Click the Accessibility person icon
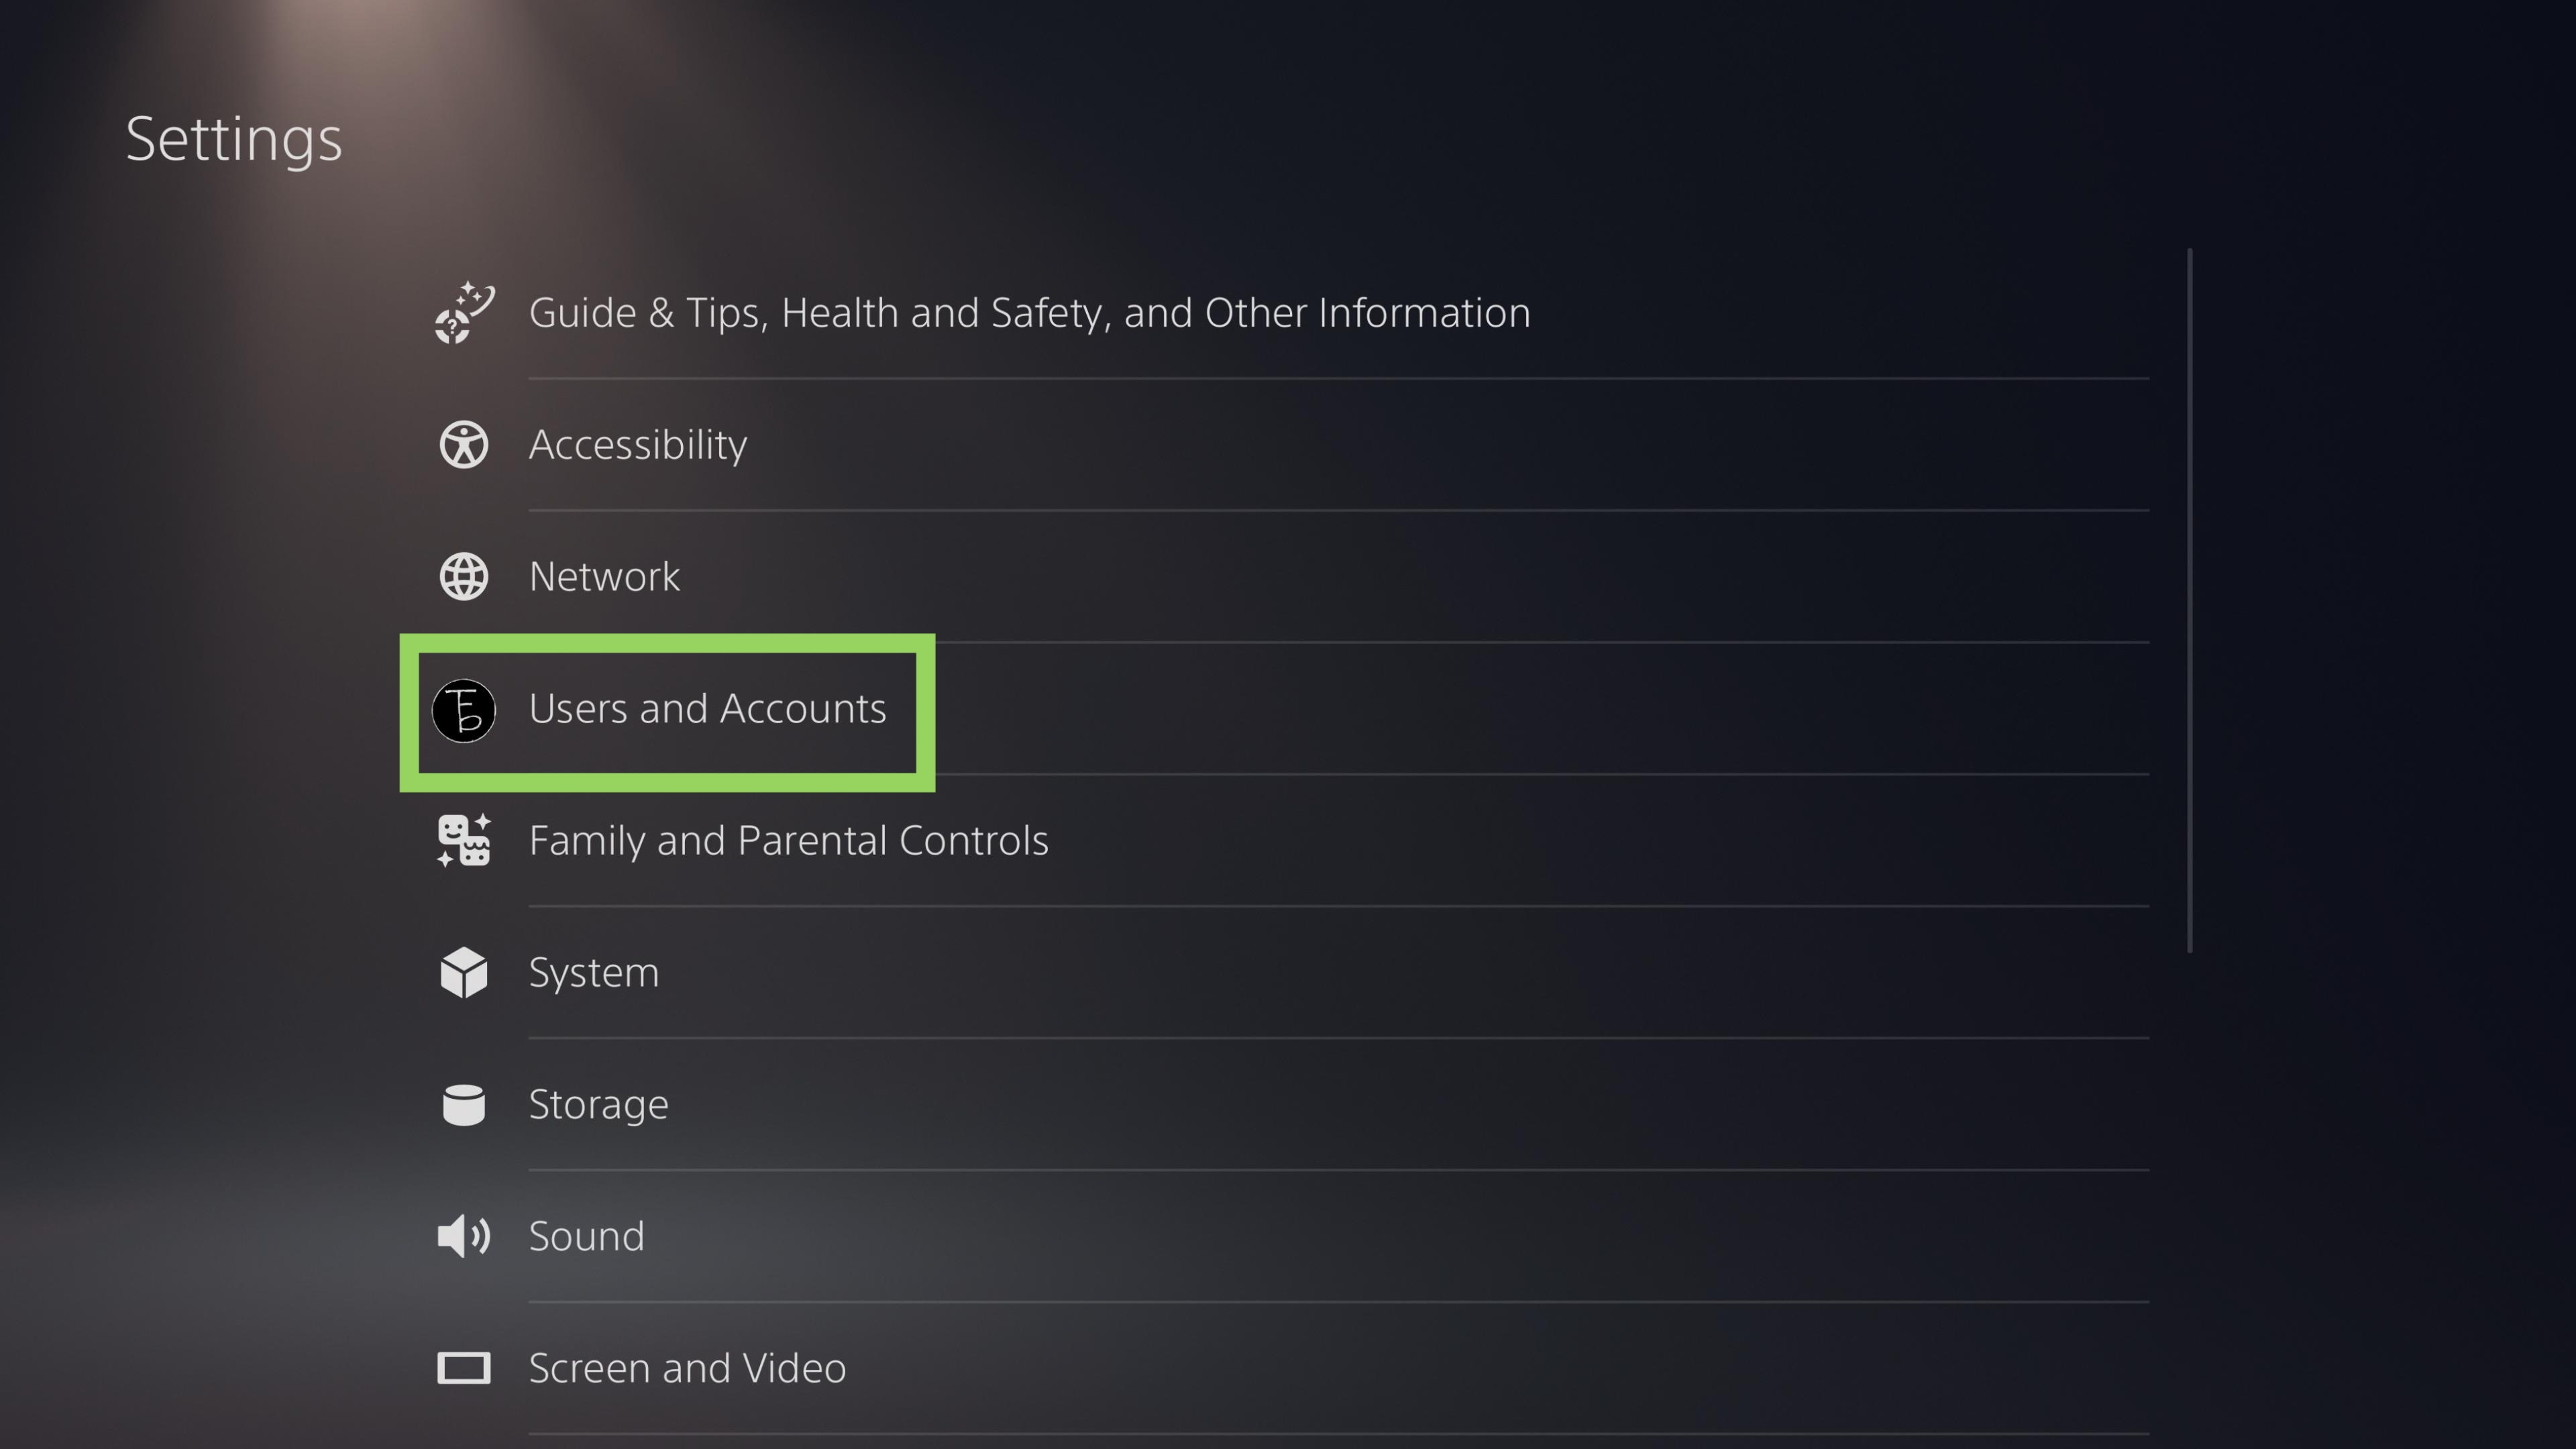2576x1449 pixels. [x=464, y=445]
